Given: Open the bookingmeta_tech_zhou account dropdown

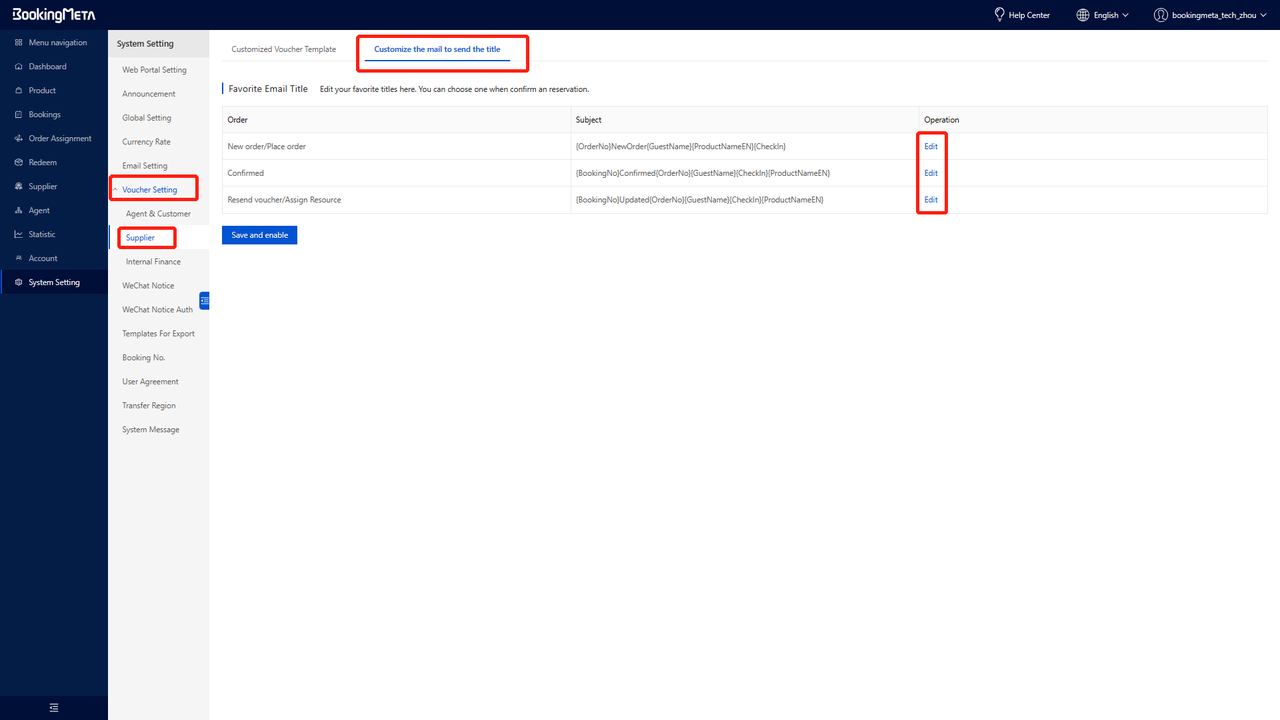Looking at the screenshot, I should pyautogui.click(x=1210, y=15).
